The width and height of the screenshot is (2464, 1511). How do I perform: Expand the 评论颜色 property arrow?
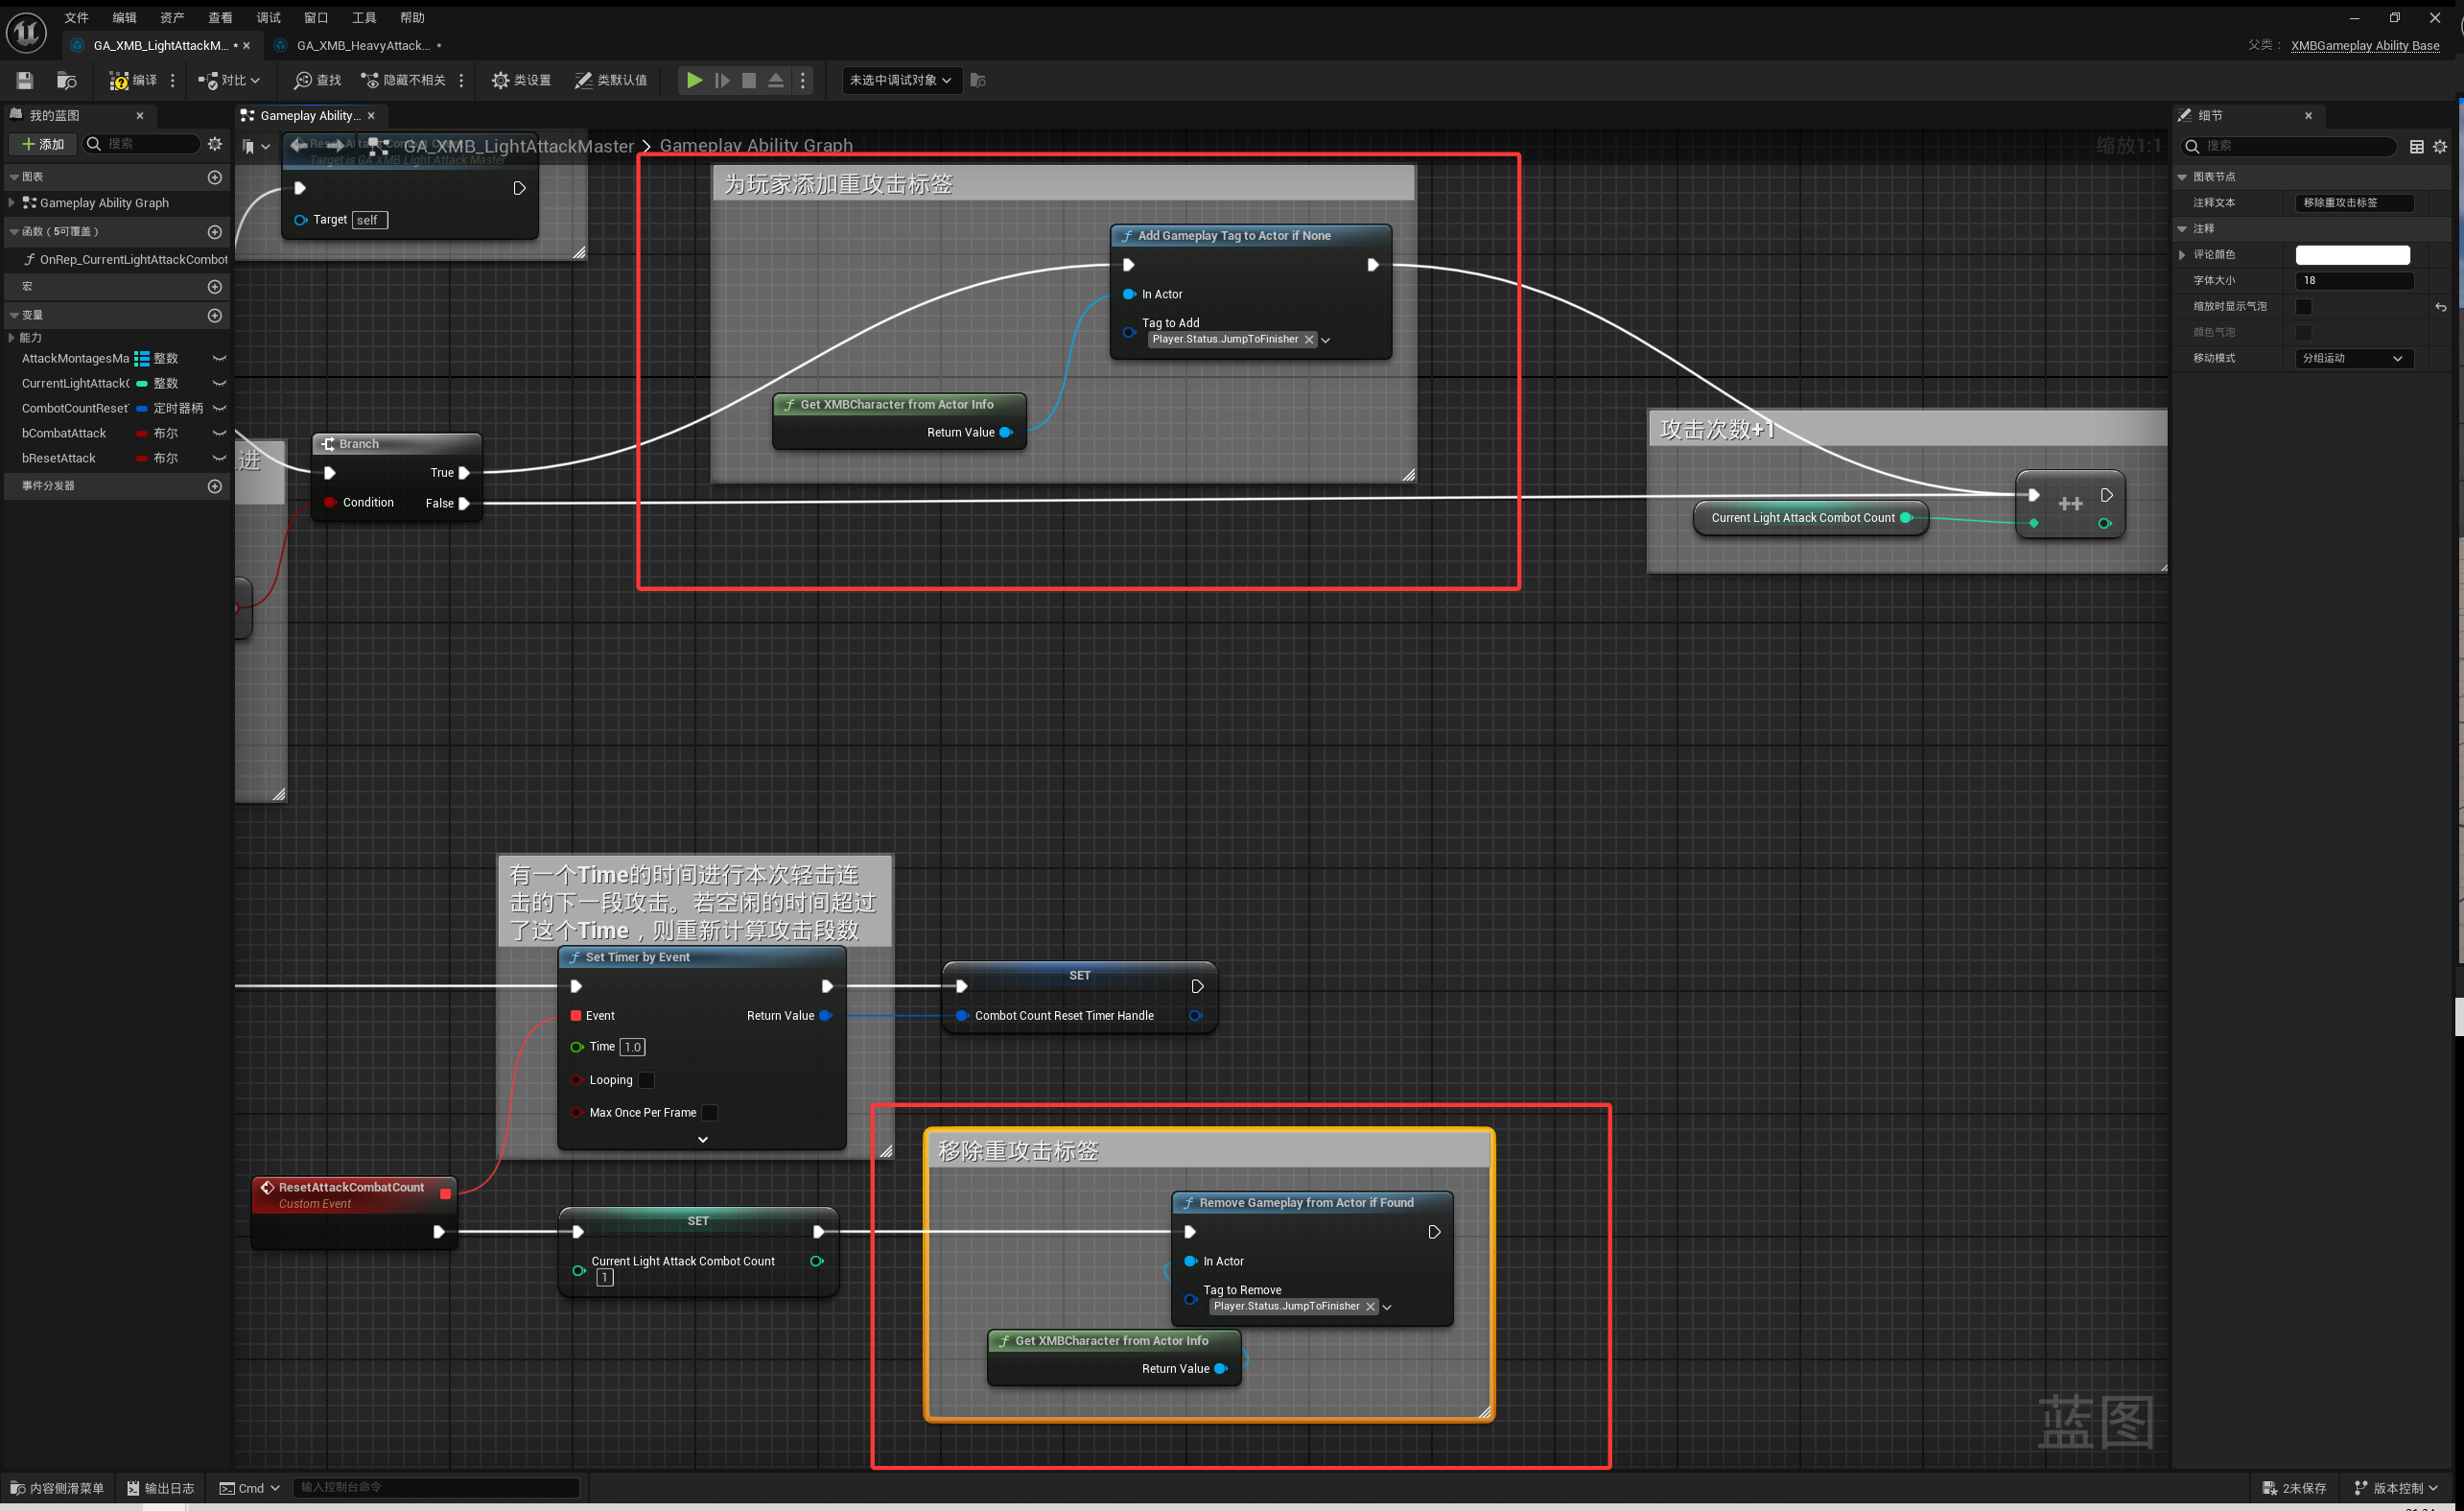(2182, 255)
